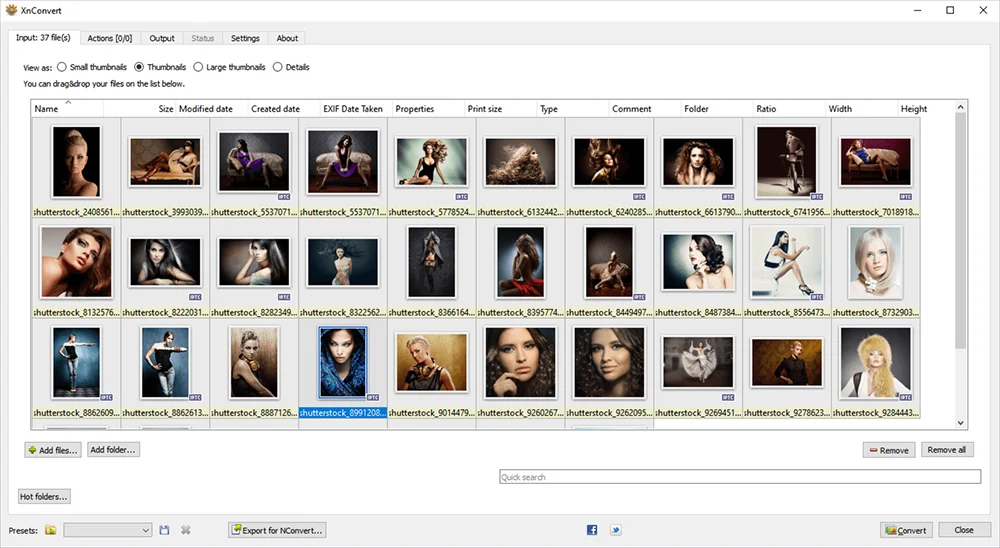Sort files by Modified date column
Screen dimensions: 1000x548
pos(205,109)
